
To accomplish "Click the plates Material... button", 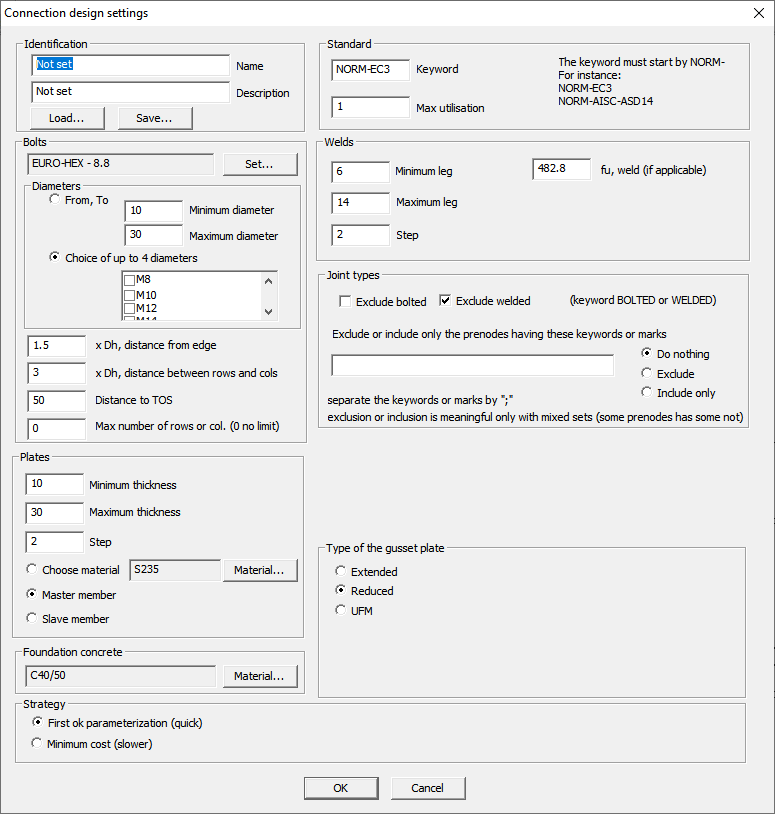I will tap(260, 570).
